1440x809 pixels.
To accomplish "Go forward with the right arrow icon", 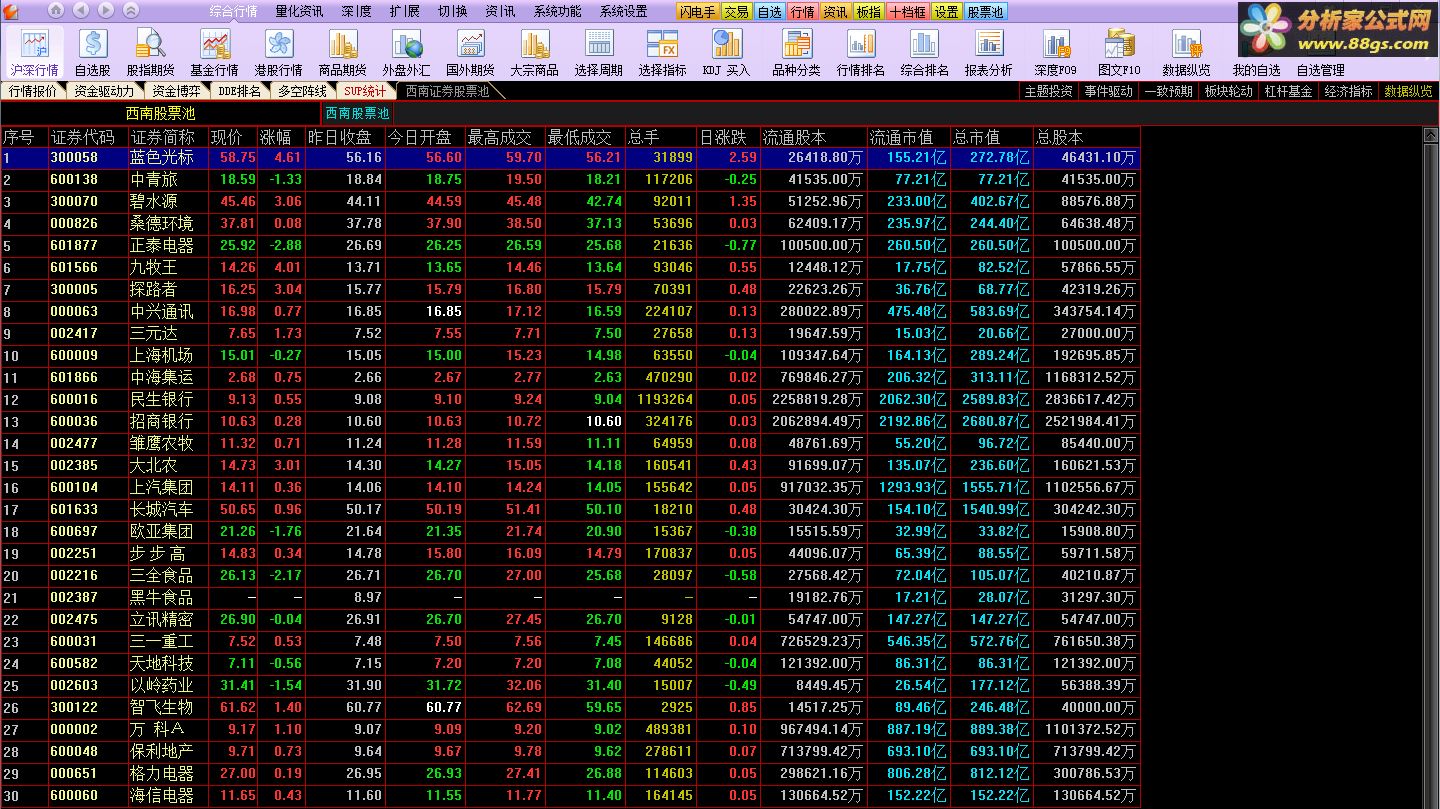I will click(107, 11).
